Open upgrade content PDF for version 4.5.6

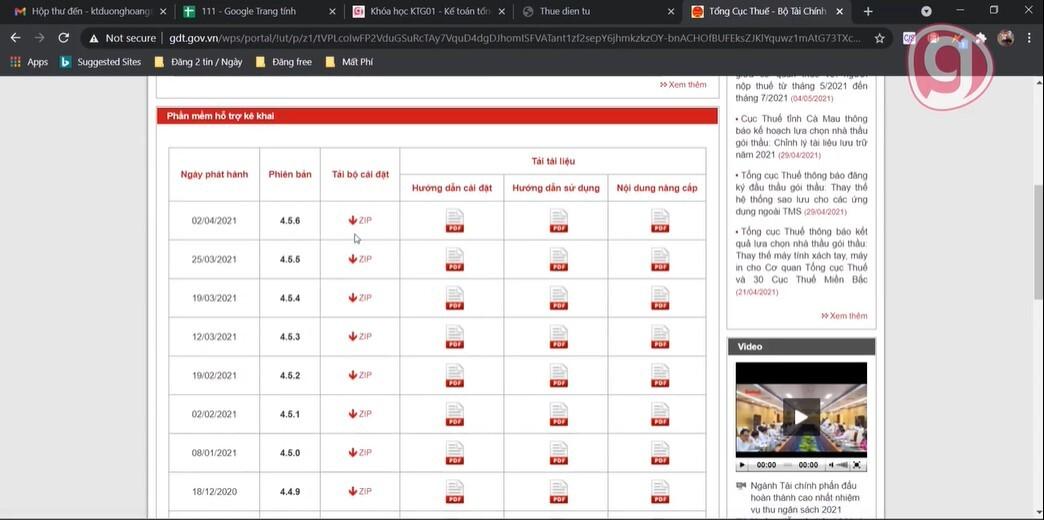click(660, 220)
